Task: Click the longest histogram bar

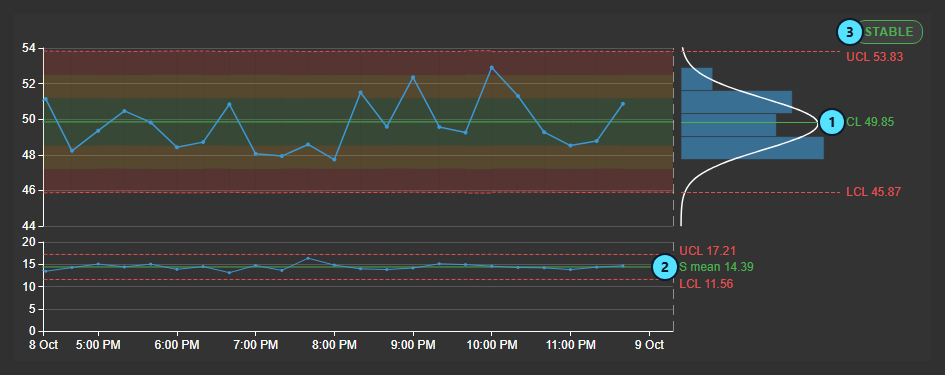Action: (x=752, y=148)
